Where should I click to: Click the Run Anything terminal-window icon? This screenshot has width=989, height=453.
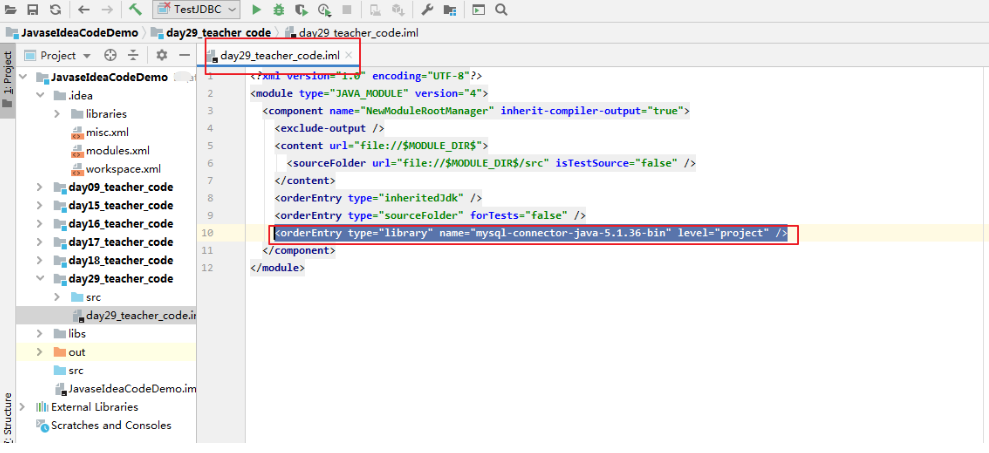(479, 9)
